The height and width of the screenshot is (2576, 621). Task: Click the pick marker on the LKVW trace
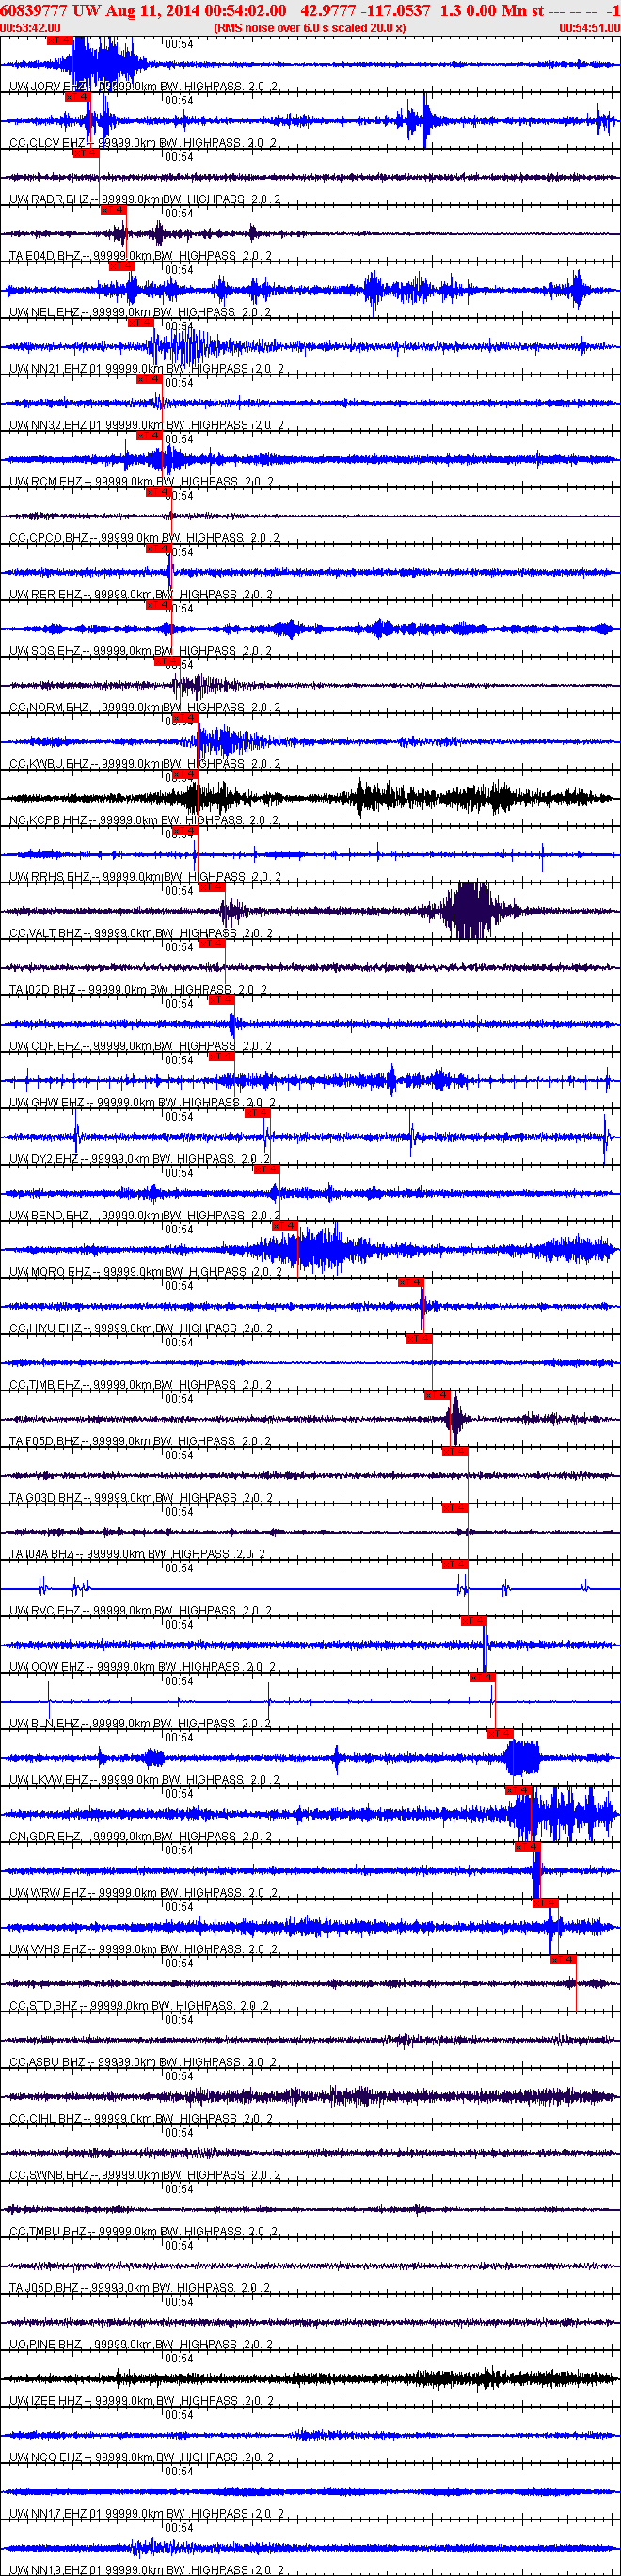coord(499,1733)
